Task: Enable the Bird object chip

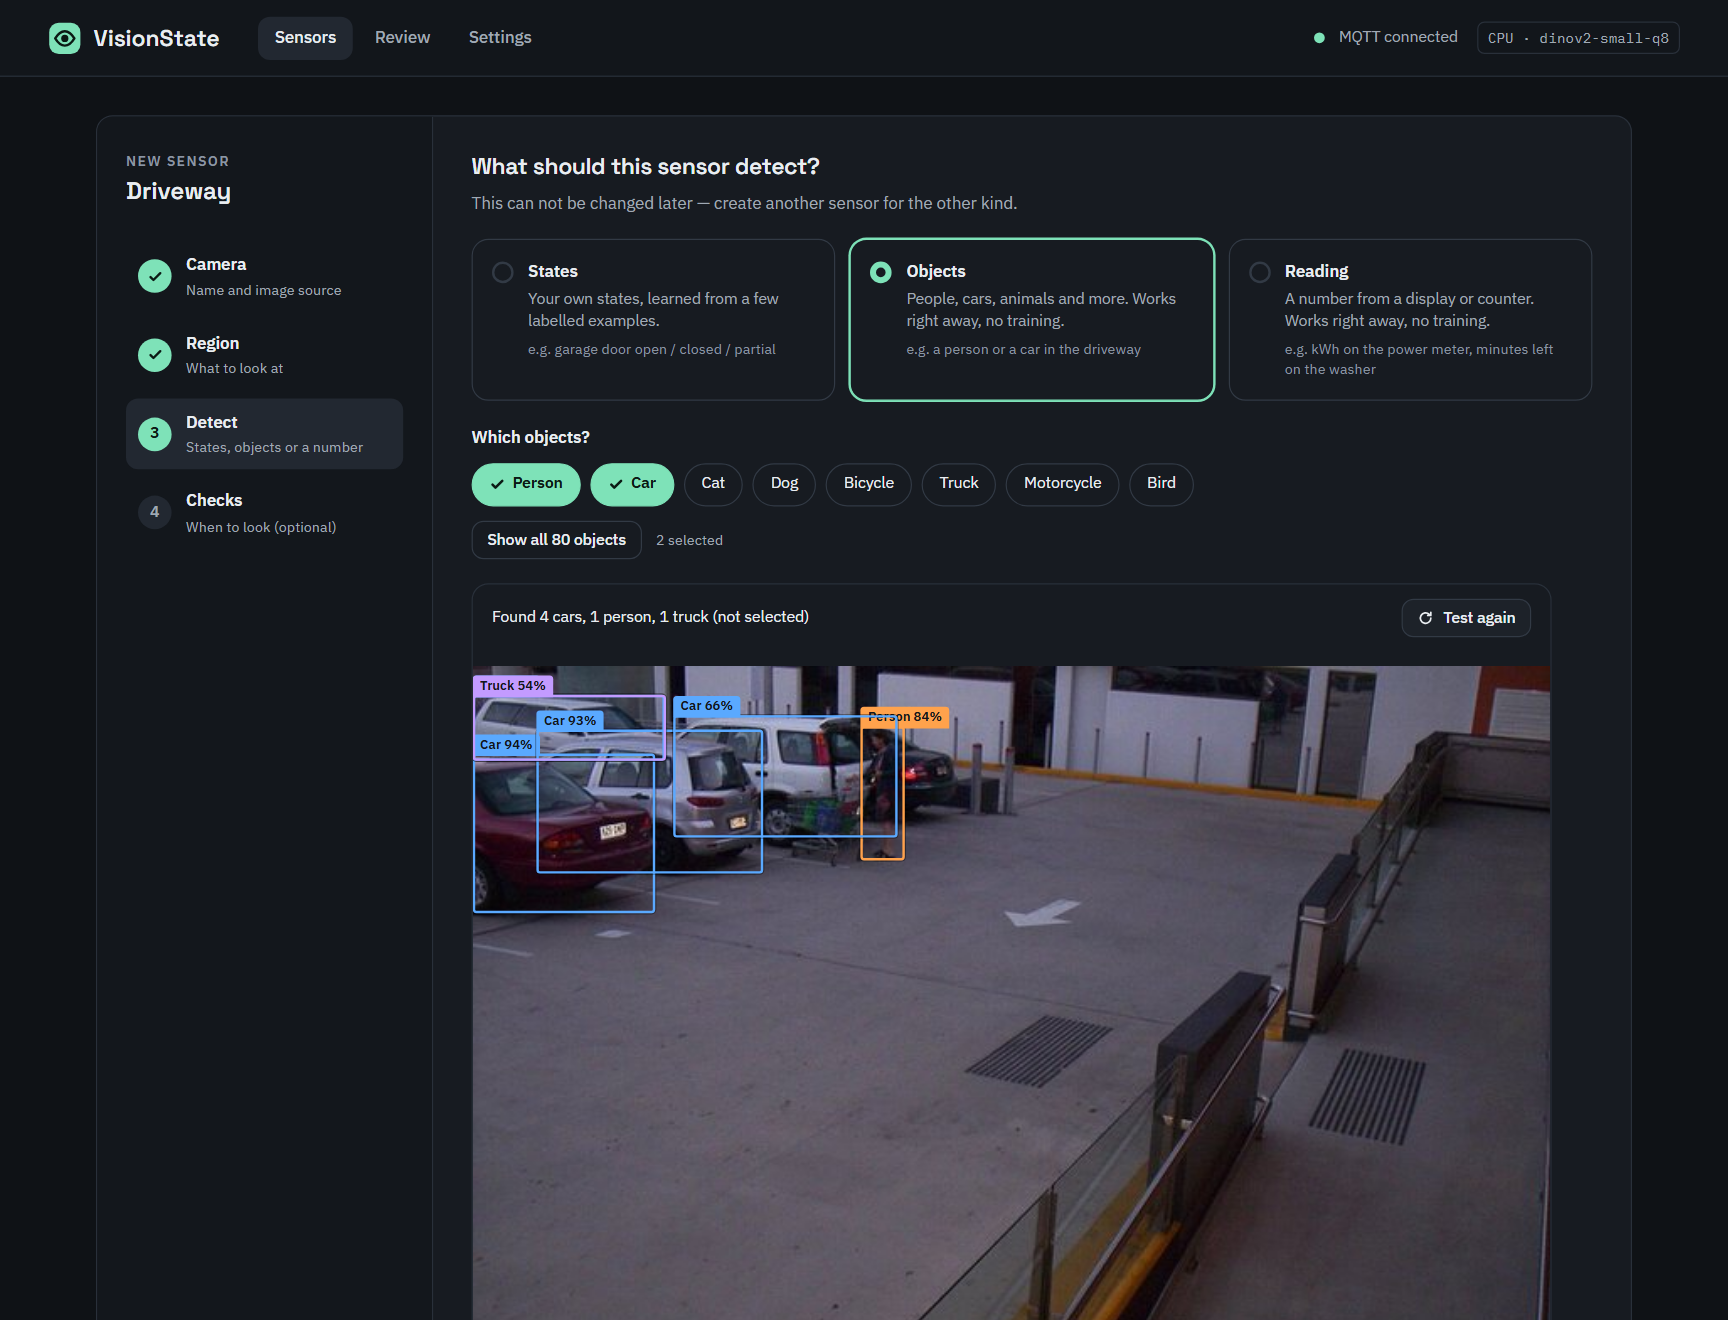Action: (x=1161, y=484)
